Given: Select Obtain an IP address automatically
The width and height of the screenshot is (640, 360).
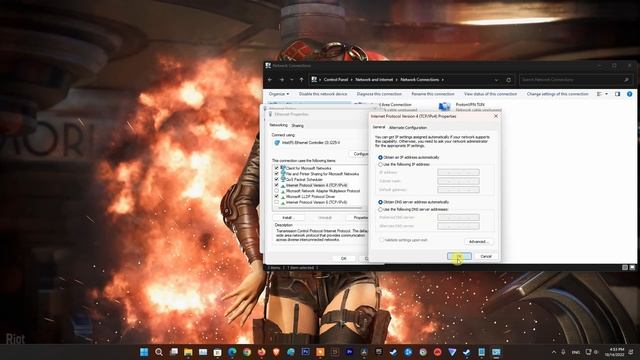Looking at the screenshot, I should (380, 158).
